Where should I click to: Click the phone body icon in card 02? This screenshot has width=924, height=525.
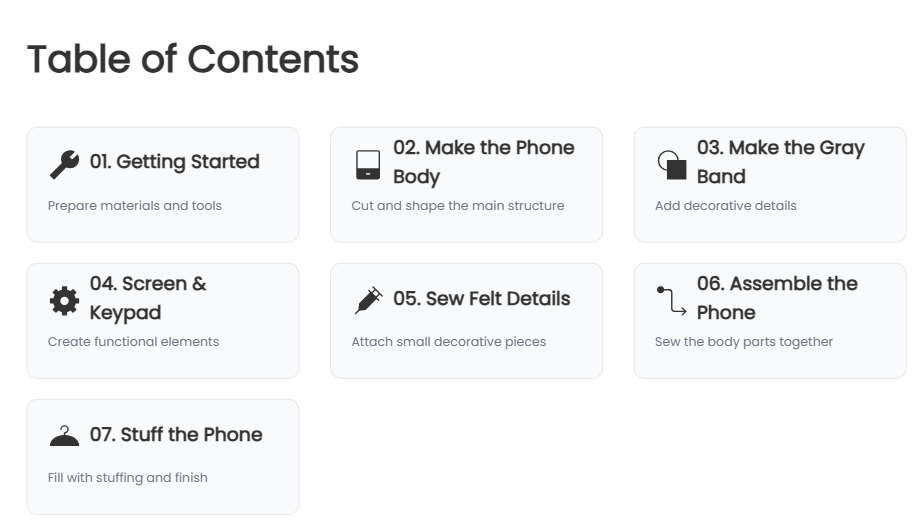[368, 164]
